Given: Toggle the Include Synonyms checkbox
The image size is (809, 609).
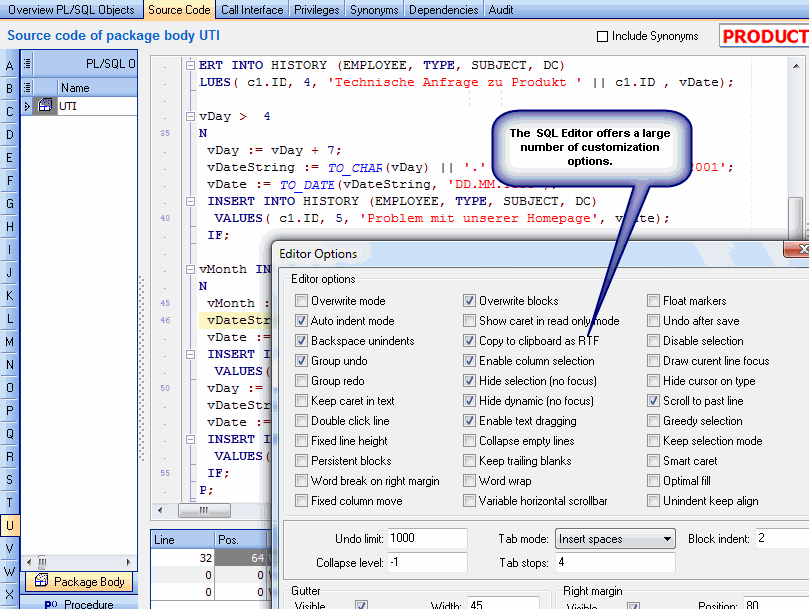Looking at the screenshot, I should (x=602, y=36).
